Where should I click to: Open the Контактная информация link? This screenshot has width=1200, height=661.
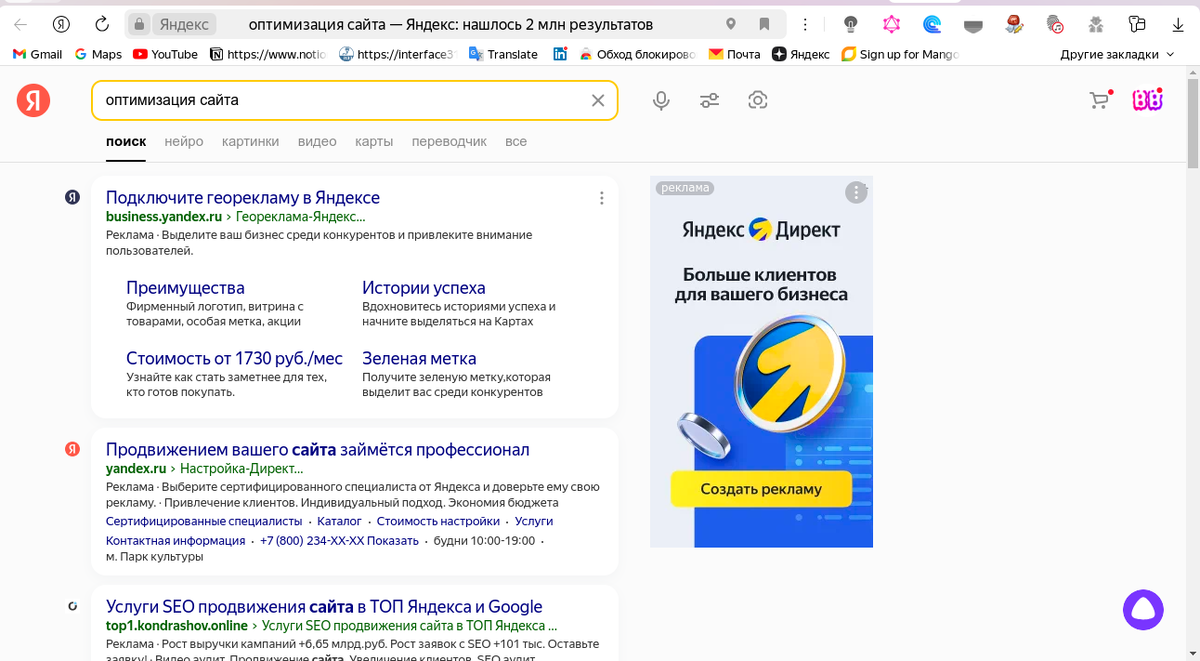pyautogui.click(x=175, y=540)
